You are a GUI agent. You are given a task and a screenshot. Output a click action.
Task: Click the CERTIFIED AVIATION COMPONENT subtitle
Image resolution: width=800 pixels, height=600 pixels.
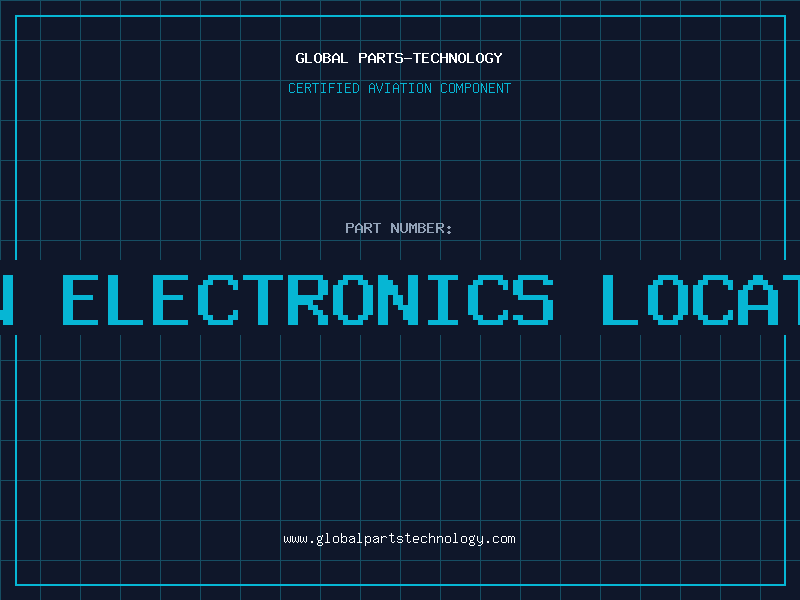tap(399, 88)
